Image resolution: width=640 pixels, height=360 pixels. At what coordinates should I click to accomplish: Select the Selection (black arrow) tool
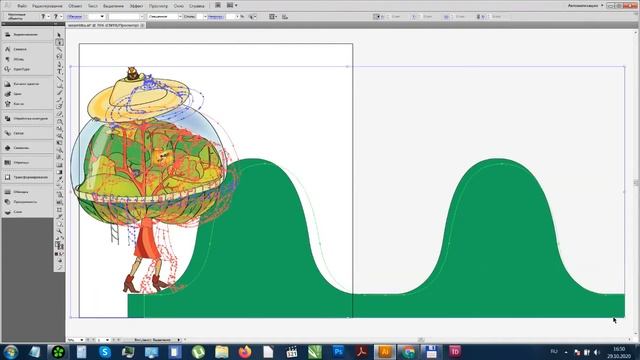click(59, 35)
